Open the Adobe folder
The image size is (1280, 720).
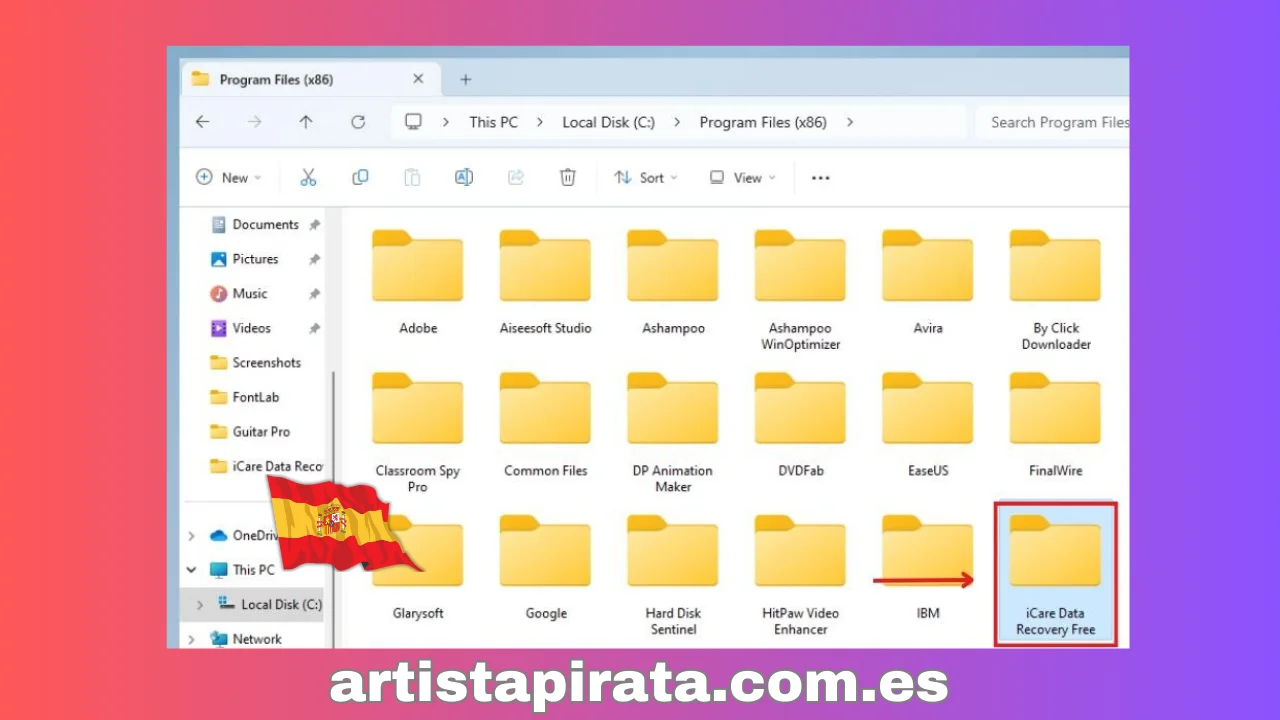pyautogui.click(x=418, y=282)
